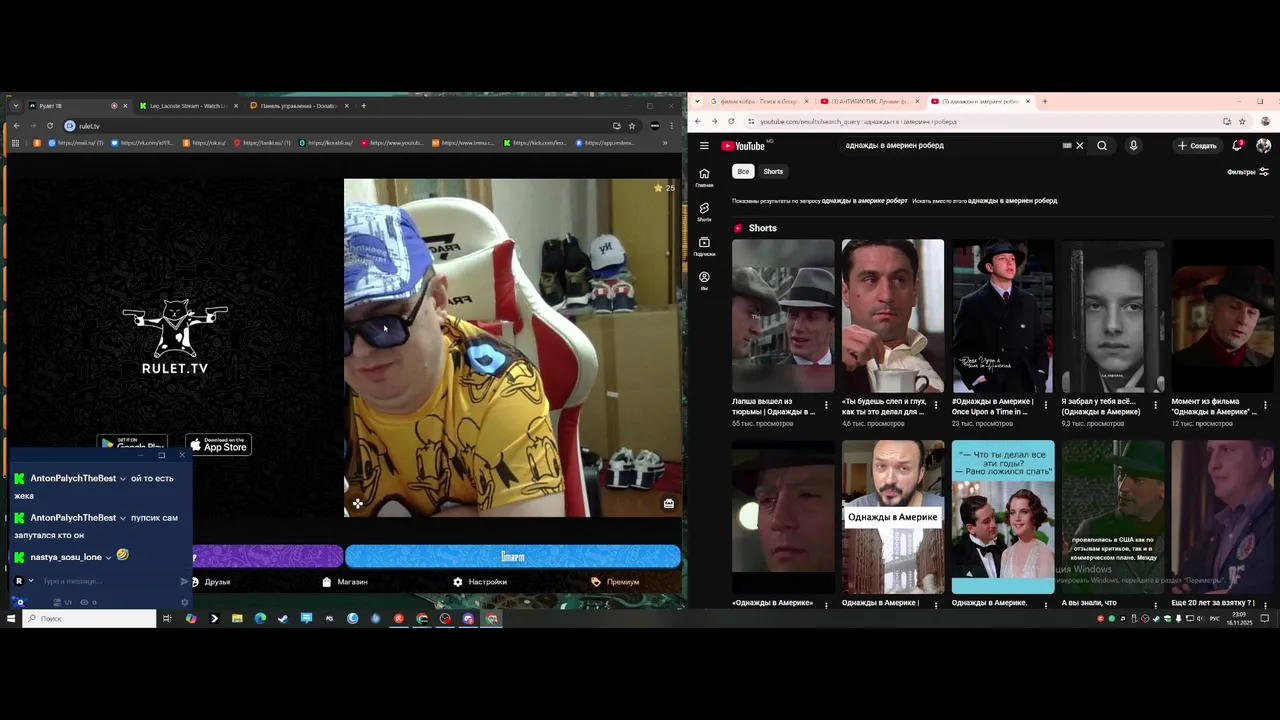
Task: Open options for 'Лапша вышел из тюрьмы' short
Action: coord(826,405)
